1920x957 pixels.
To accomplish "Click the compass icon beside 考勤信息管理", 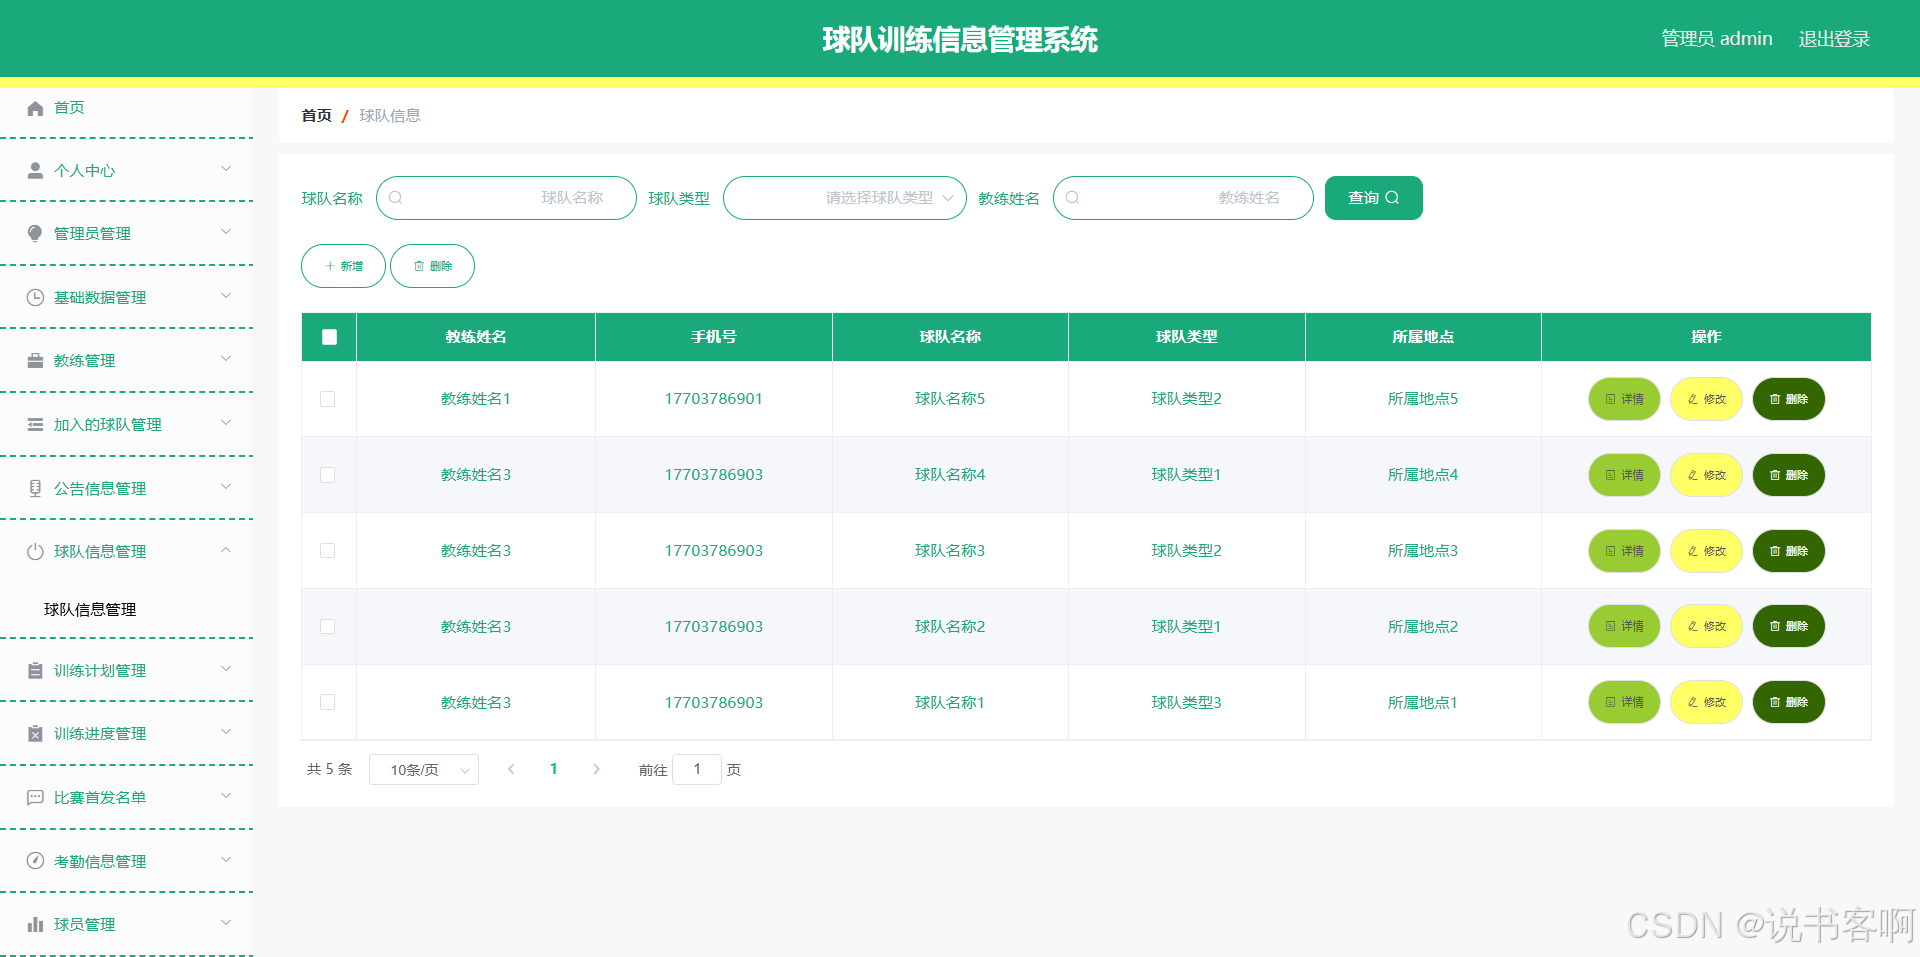I will tap(35, 861).
